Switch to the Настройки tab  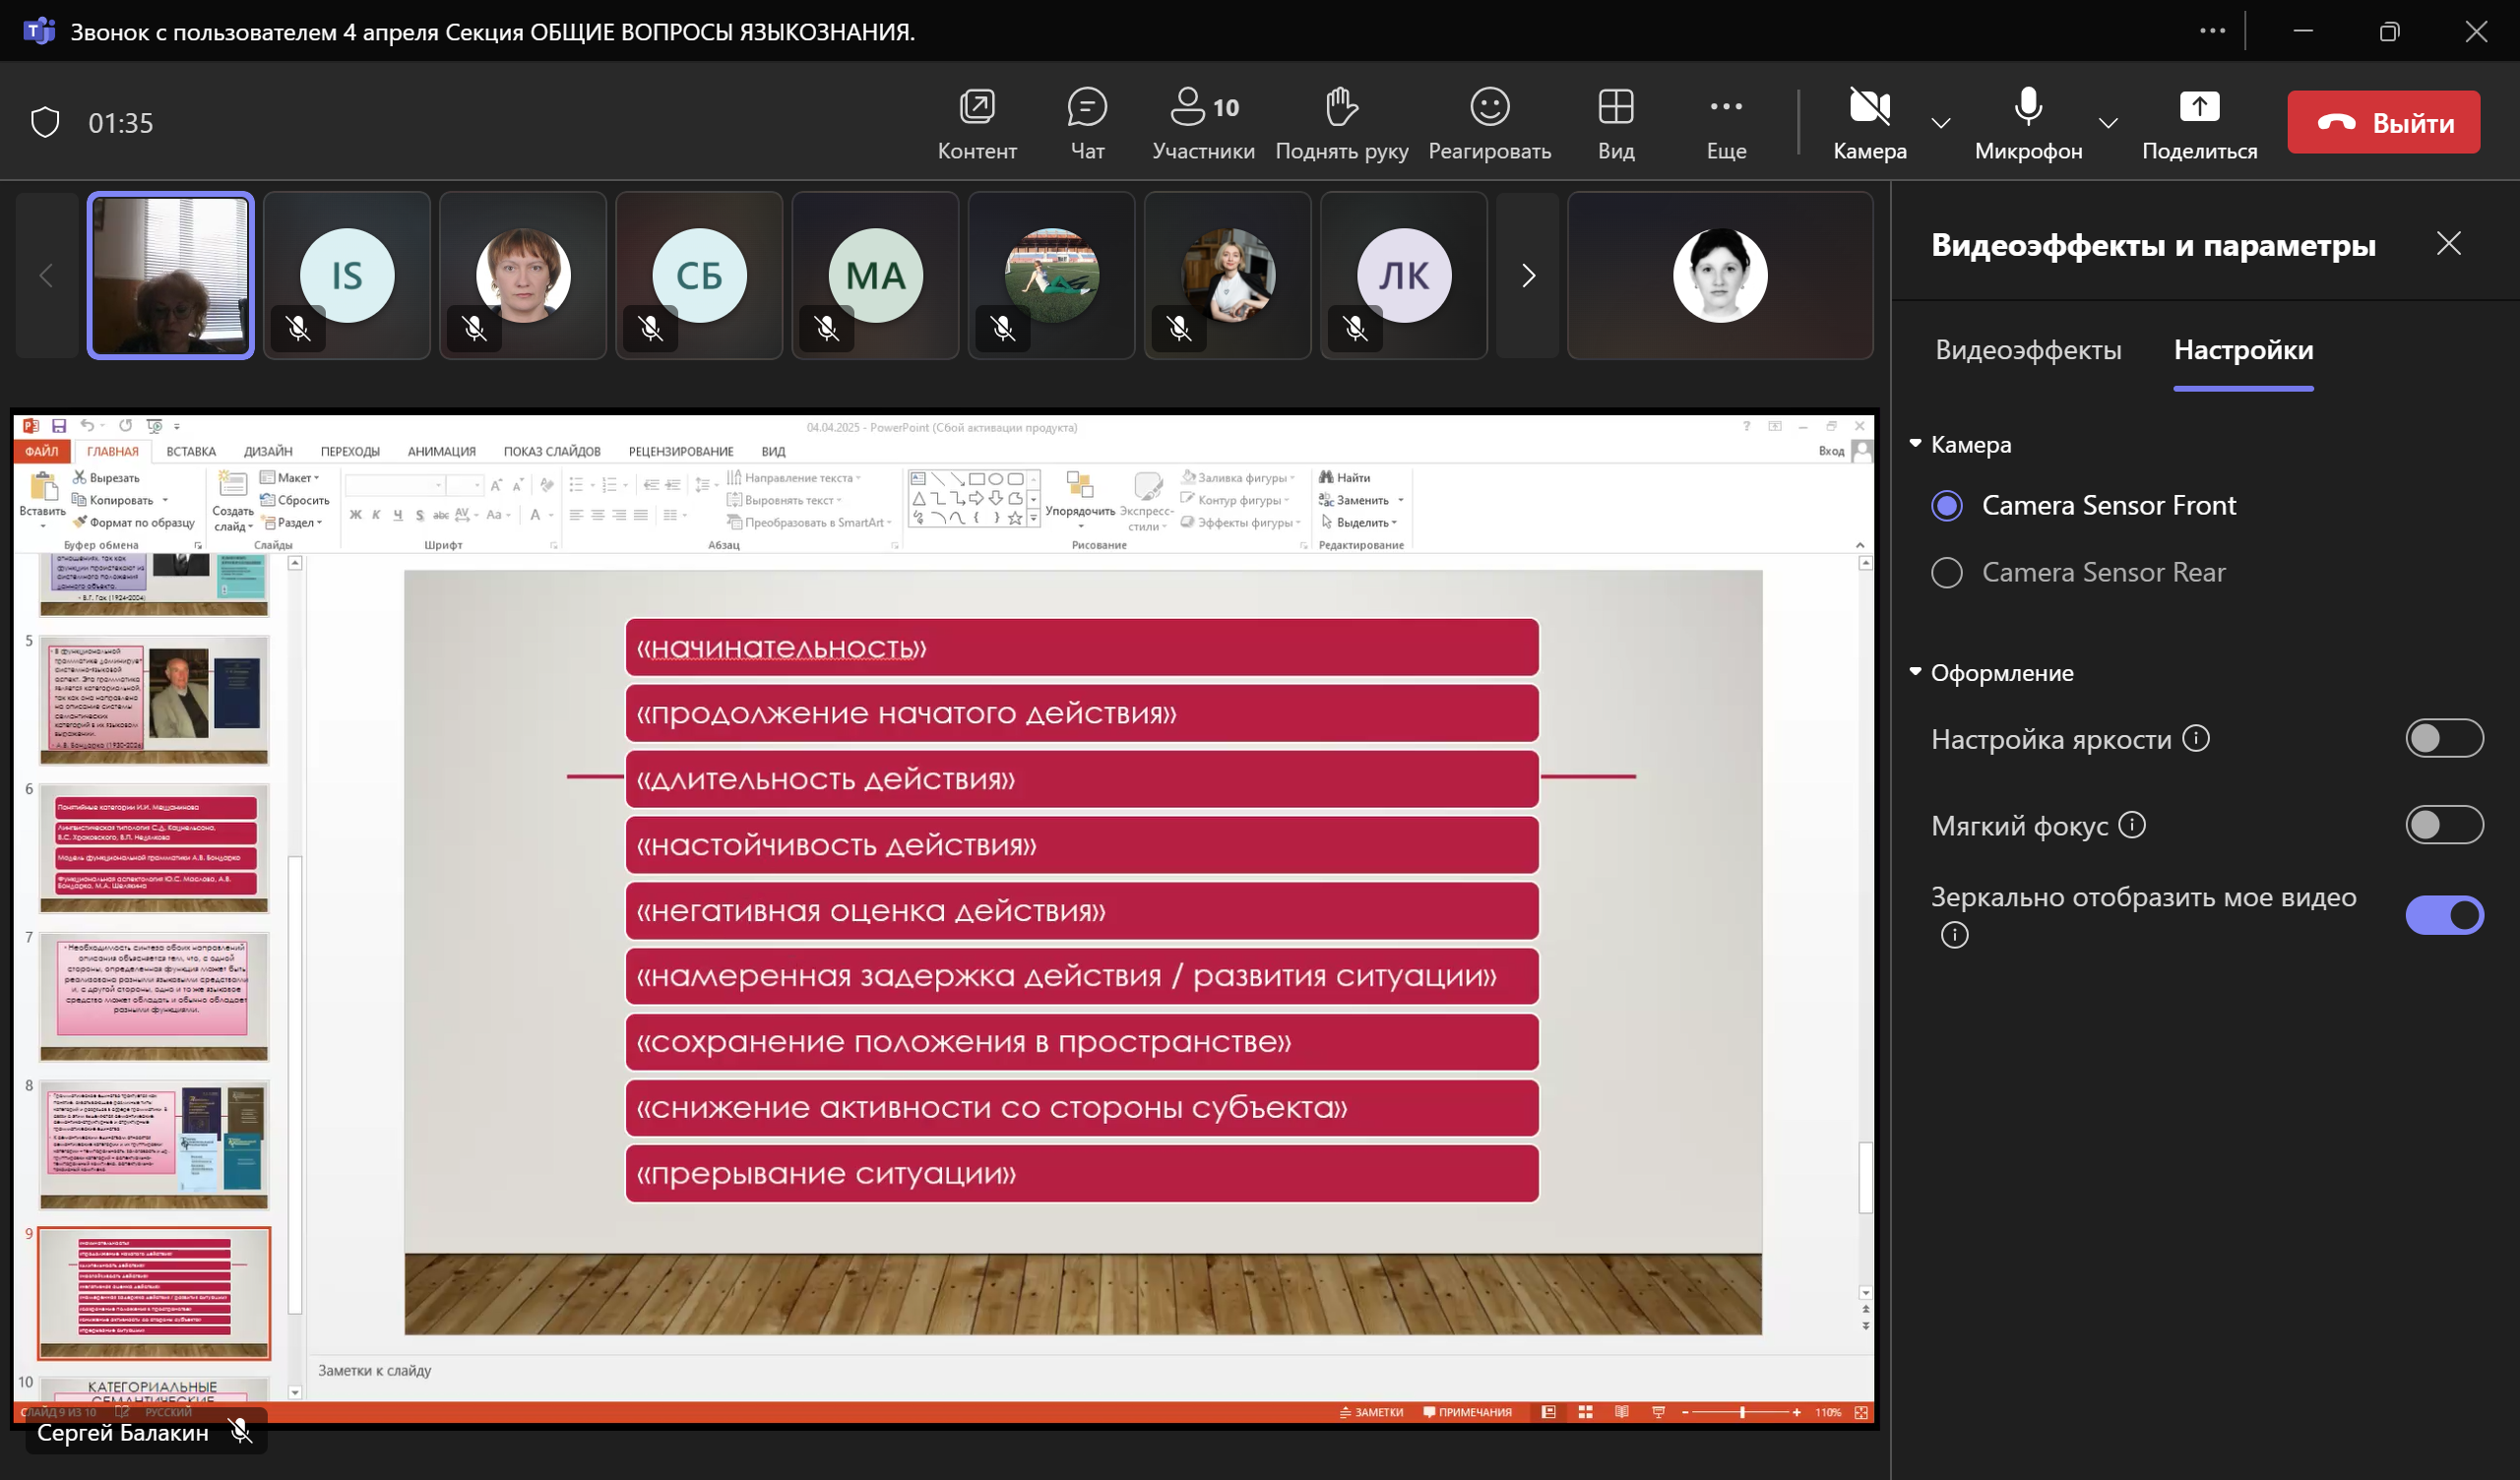[x=2243, y=350]
